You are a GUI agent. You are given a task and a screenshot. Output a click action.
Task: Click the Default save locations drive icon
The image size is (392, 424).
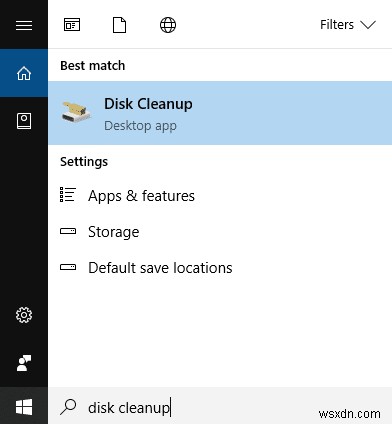(68, 267)
